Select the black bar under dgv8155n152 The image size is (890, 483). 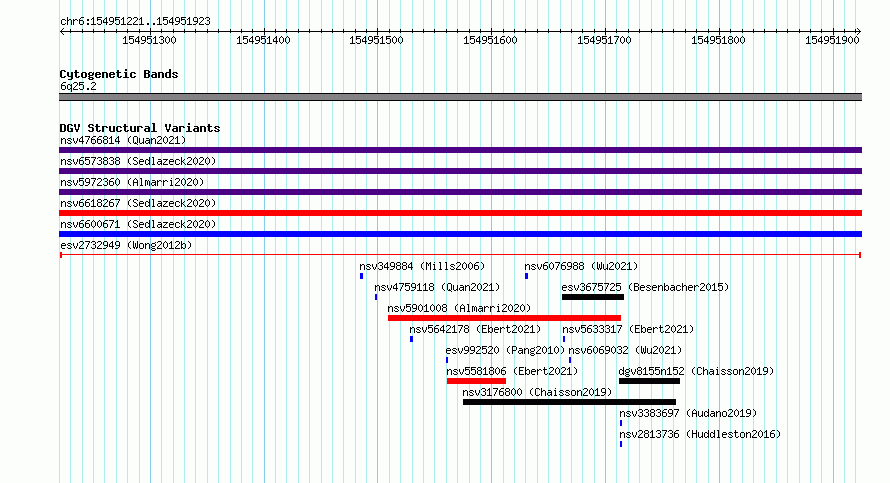(649, 381)
